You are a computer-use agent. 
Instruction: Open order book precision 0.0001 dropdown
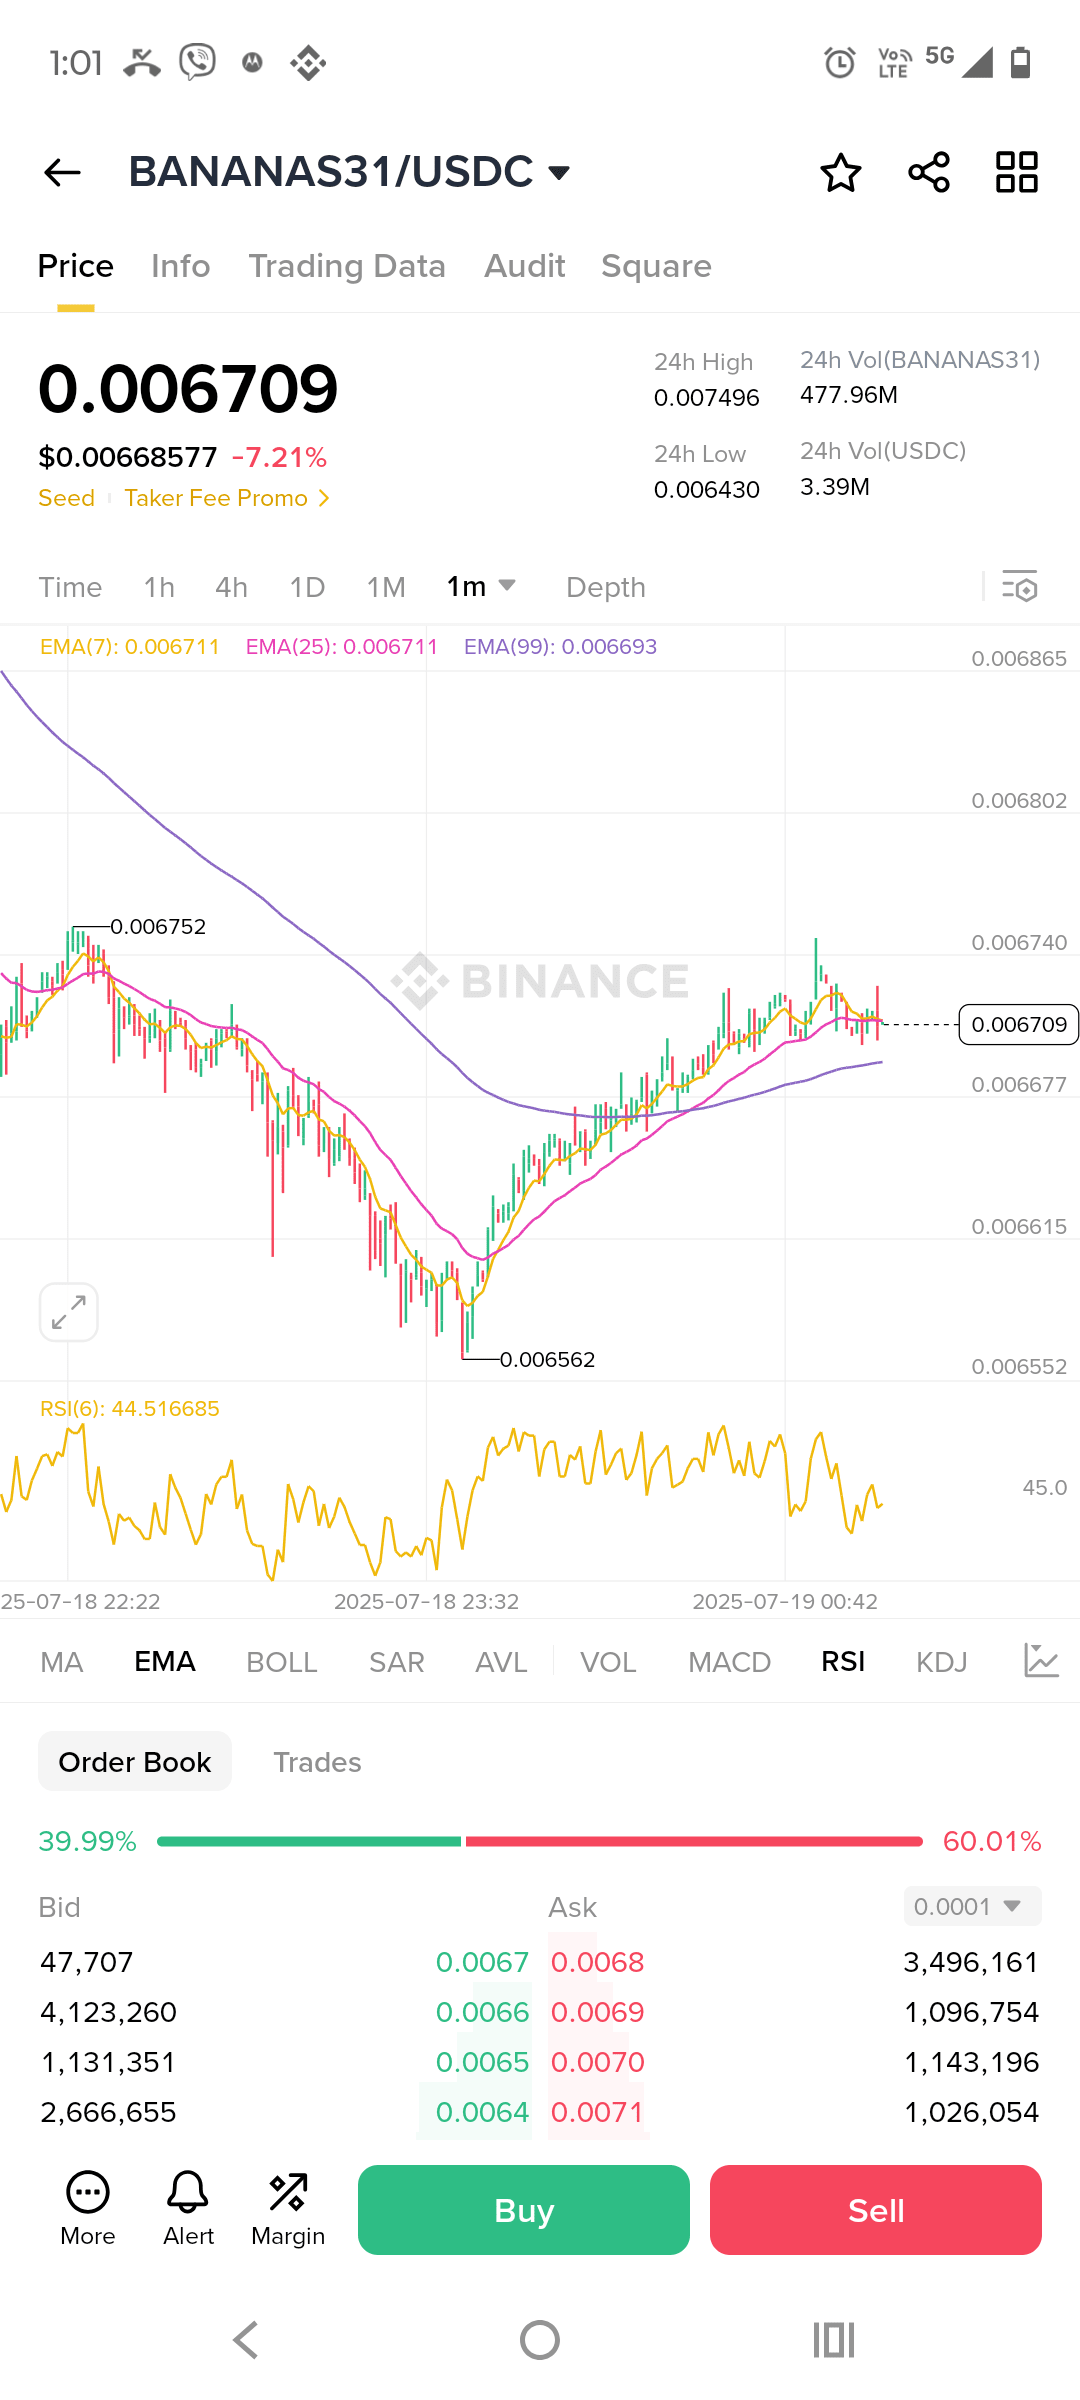pyautogui.click(x=972, y=1906)
